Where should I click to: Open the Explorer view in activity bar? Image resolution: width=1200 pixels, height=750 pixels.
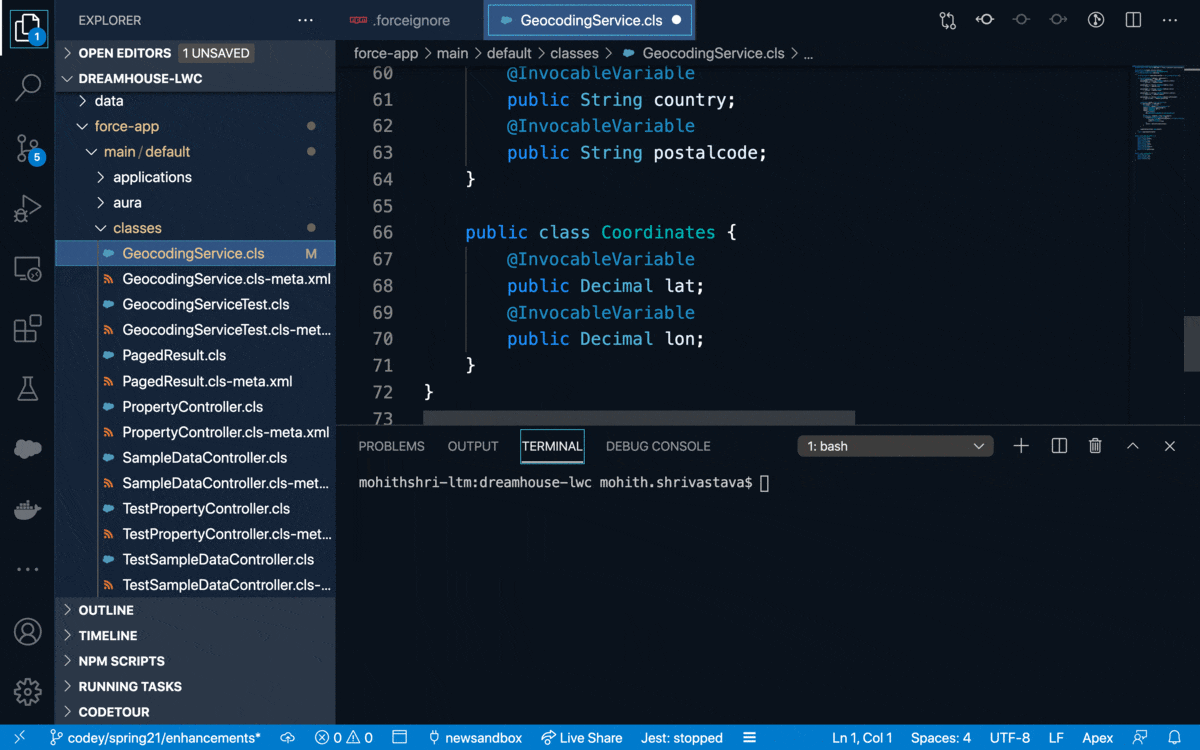click(28, 27)
